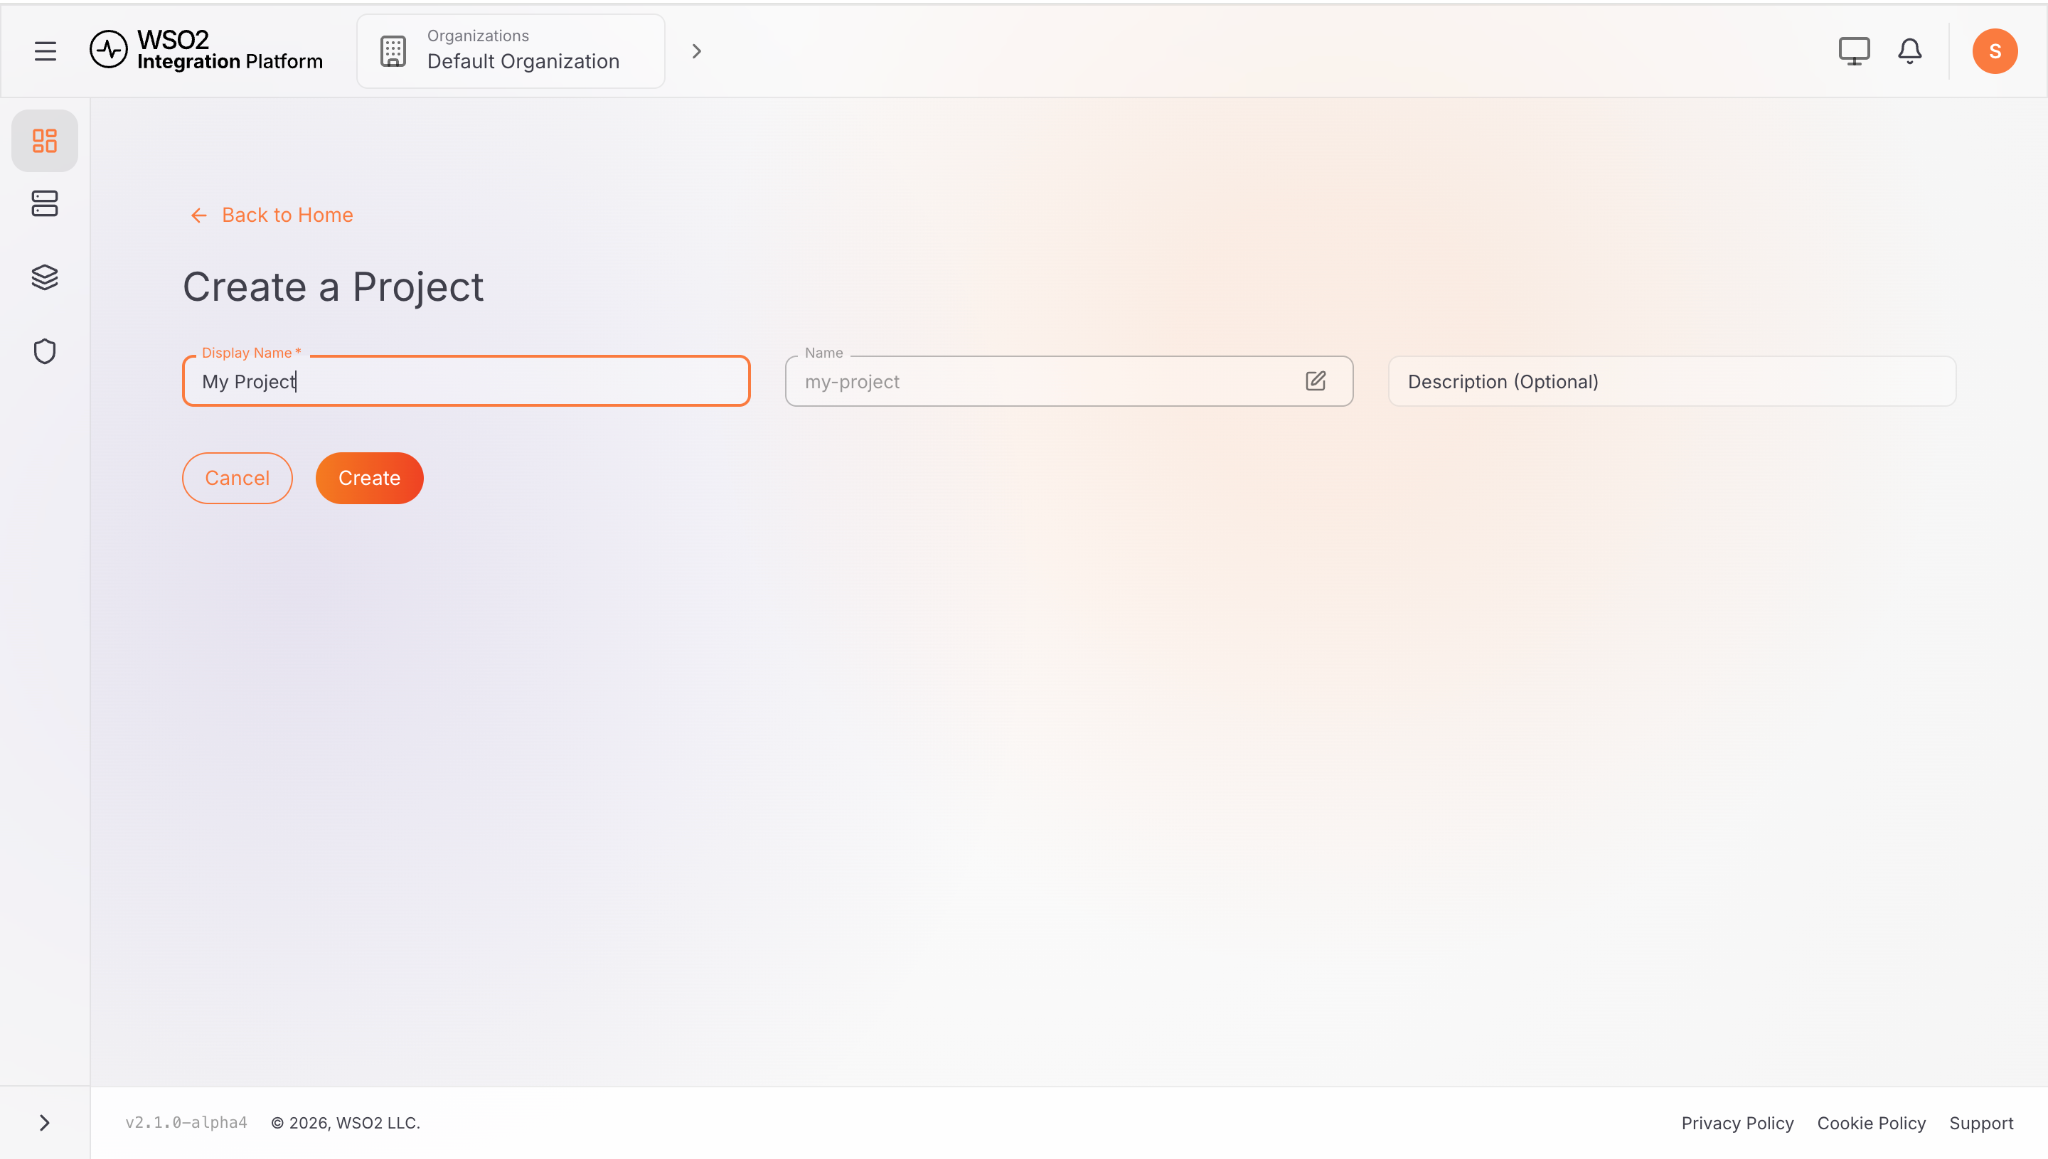Click the © 2026, WSO2 LLC. text

click(x=345, y=1123)
